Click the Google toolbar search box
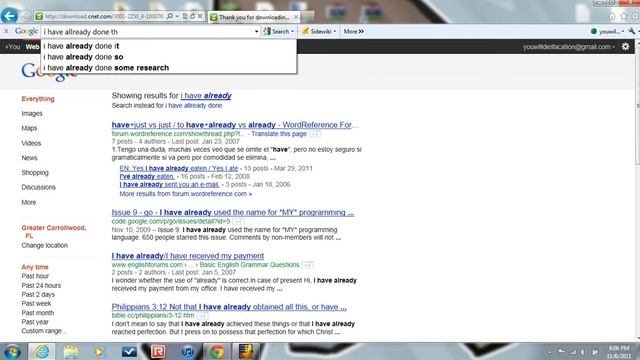This screenshot has width=640, height=360. coord(147,32)
